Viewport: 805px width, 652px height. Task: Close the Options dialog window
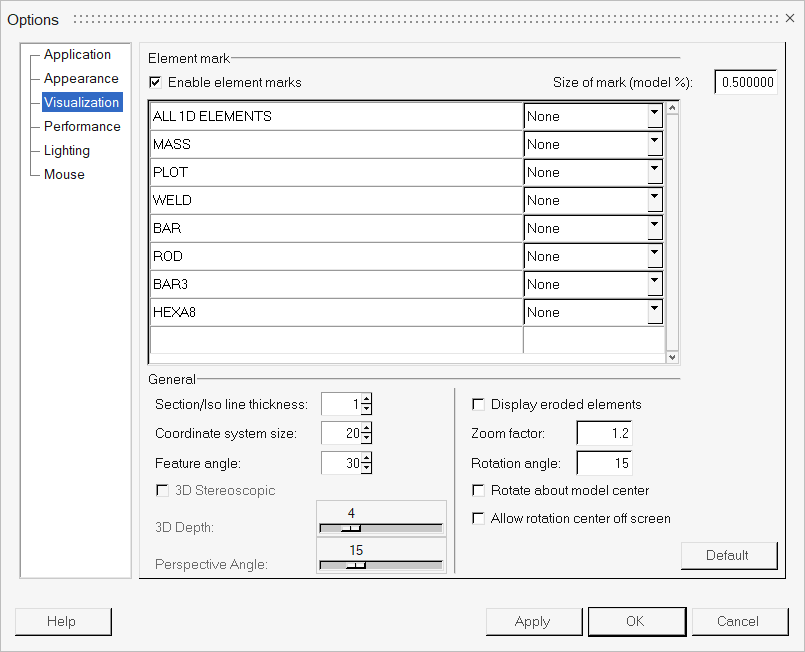pos(789,19)
